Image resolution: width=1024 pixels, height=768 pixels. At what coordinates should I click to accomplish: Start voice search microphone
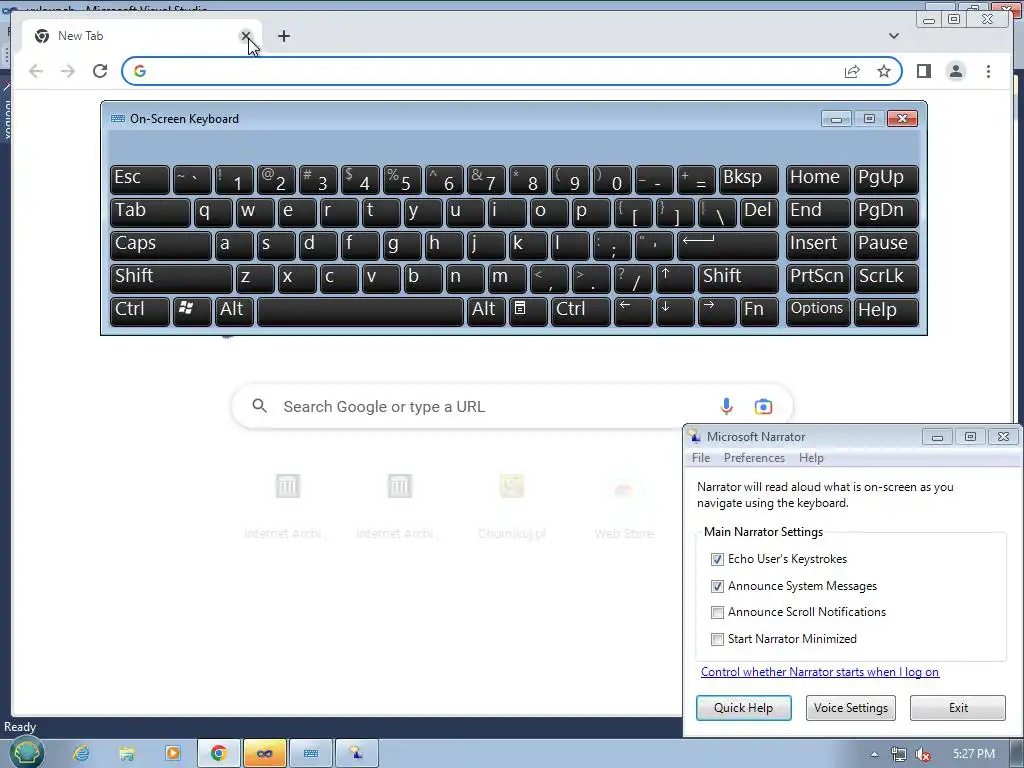[726, 406]
